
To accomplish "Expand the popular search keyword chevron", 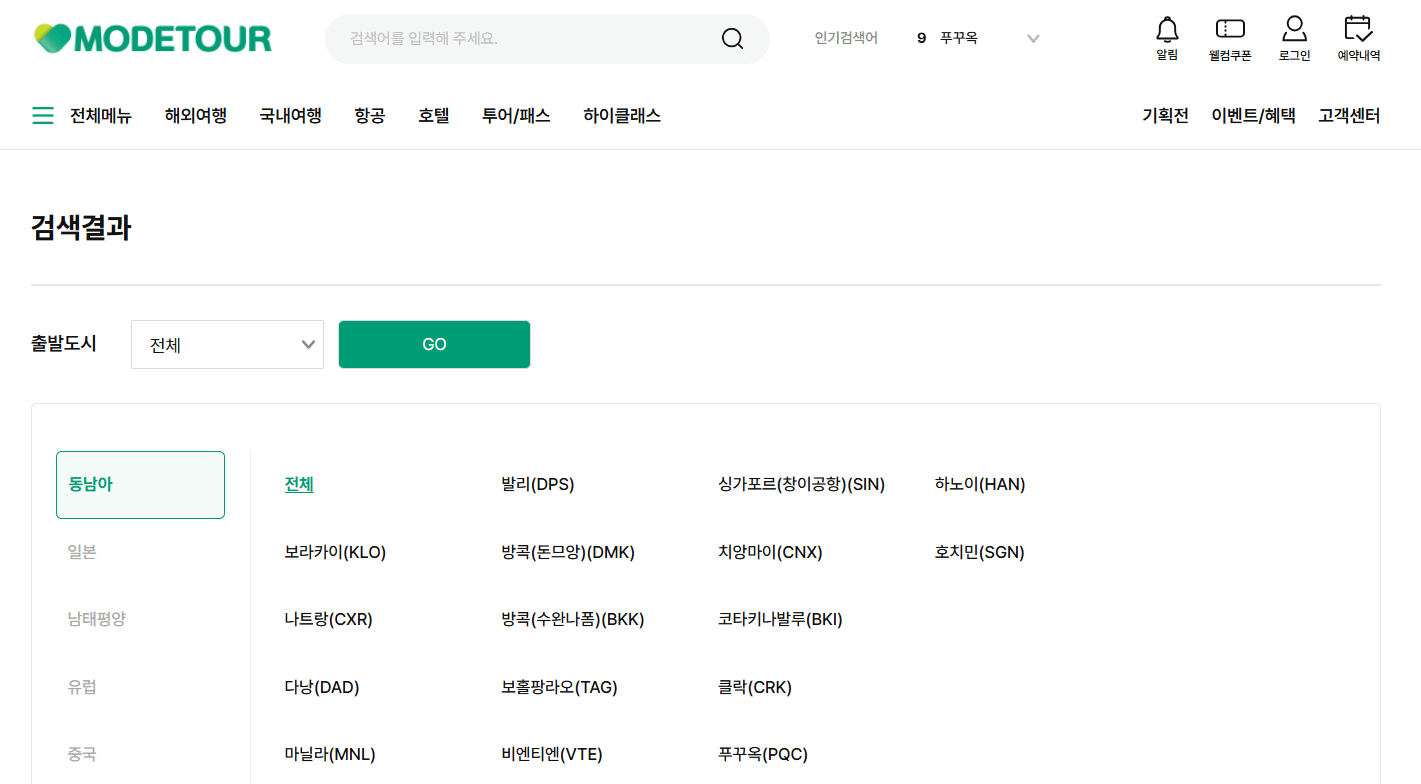I will click(x=1033, y=37).
